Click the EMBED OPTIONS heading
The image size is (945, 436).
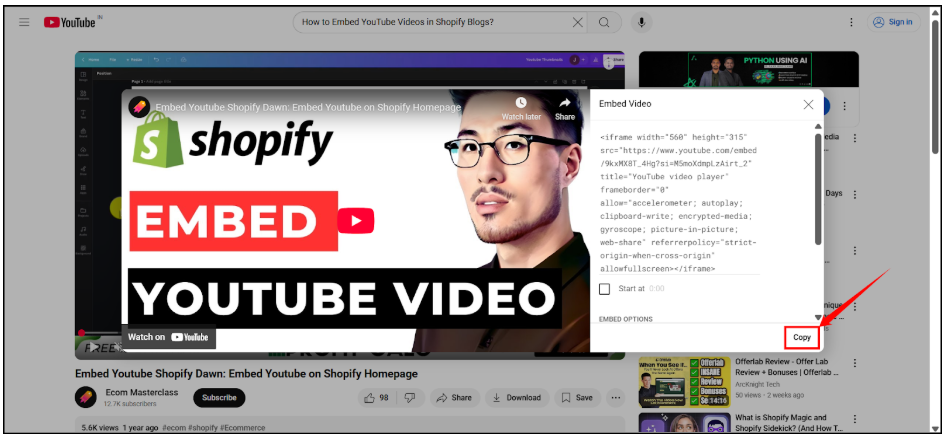[626, 318]
